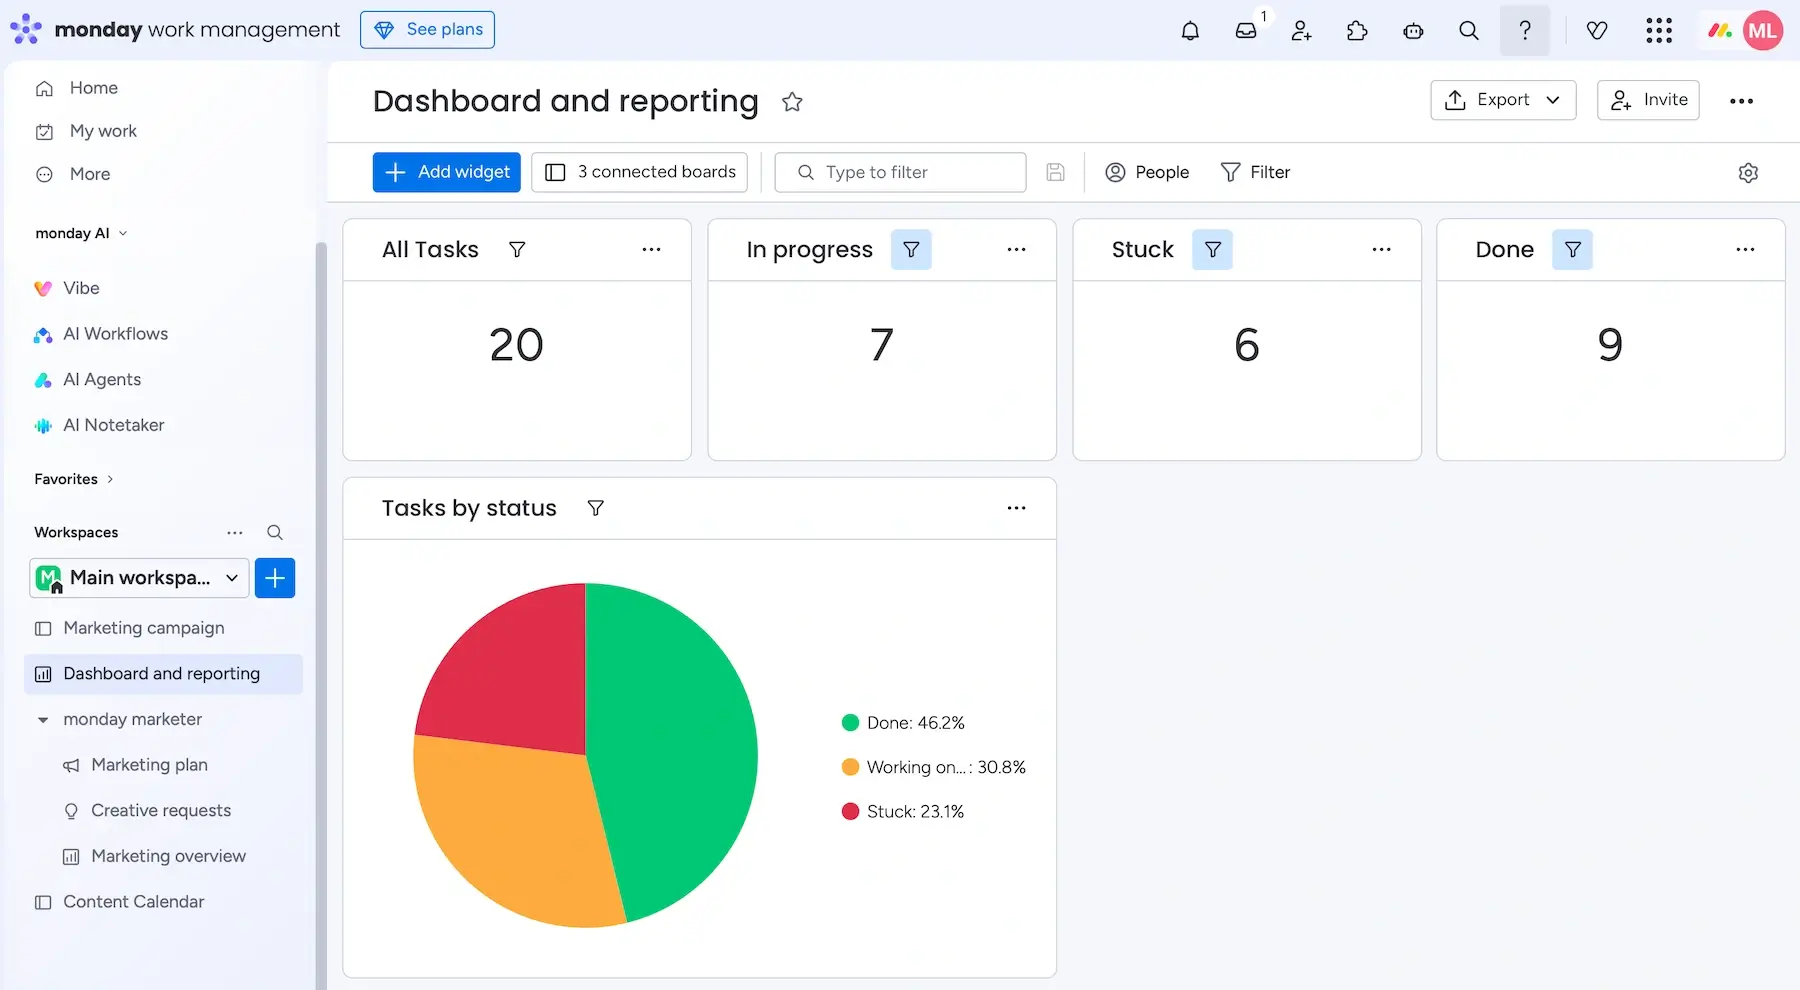The image size is (1800, 990).
Task: Open dashboard settings gear
Action: (x=1748, y=172)
